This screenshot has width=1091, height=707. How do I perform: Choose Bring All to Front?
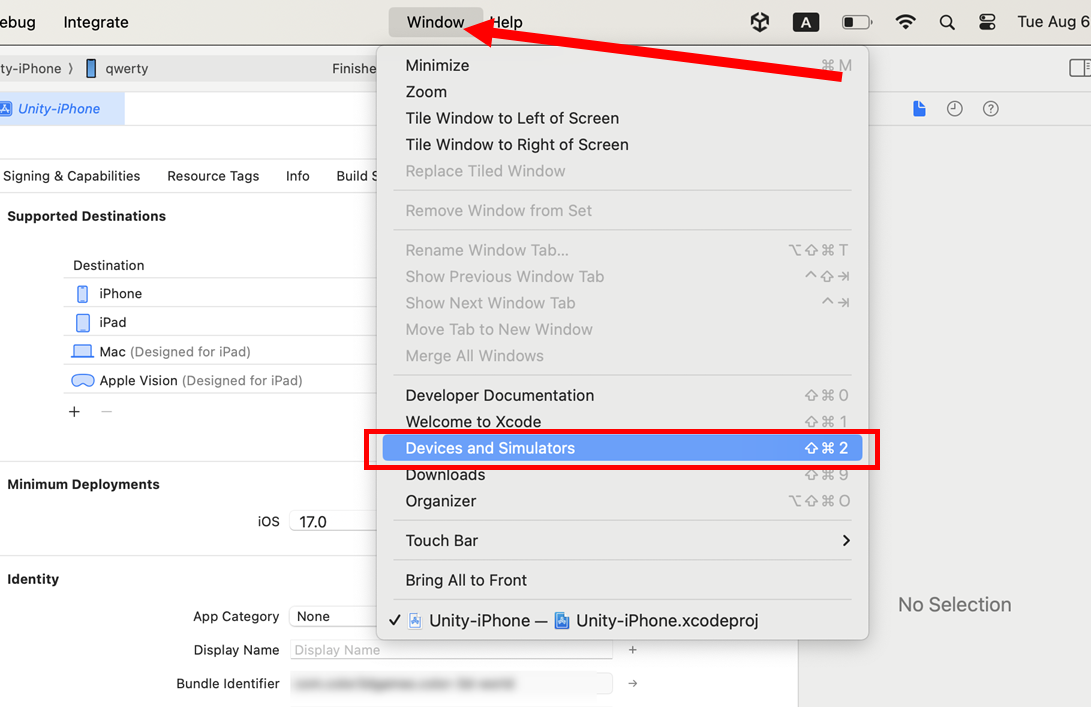[x=623, y=580]
